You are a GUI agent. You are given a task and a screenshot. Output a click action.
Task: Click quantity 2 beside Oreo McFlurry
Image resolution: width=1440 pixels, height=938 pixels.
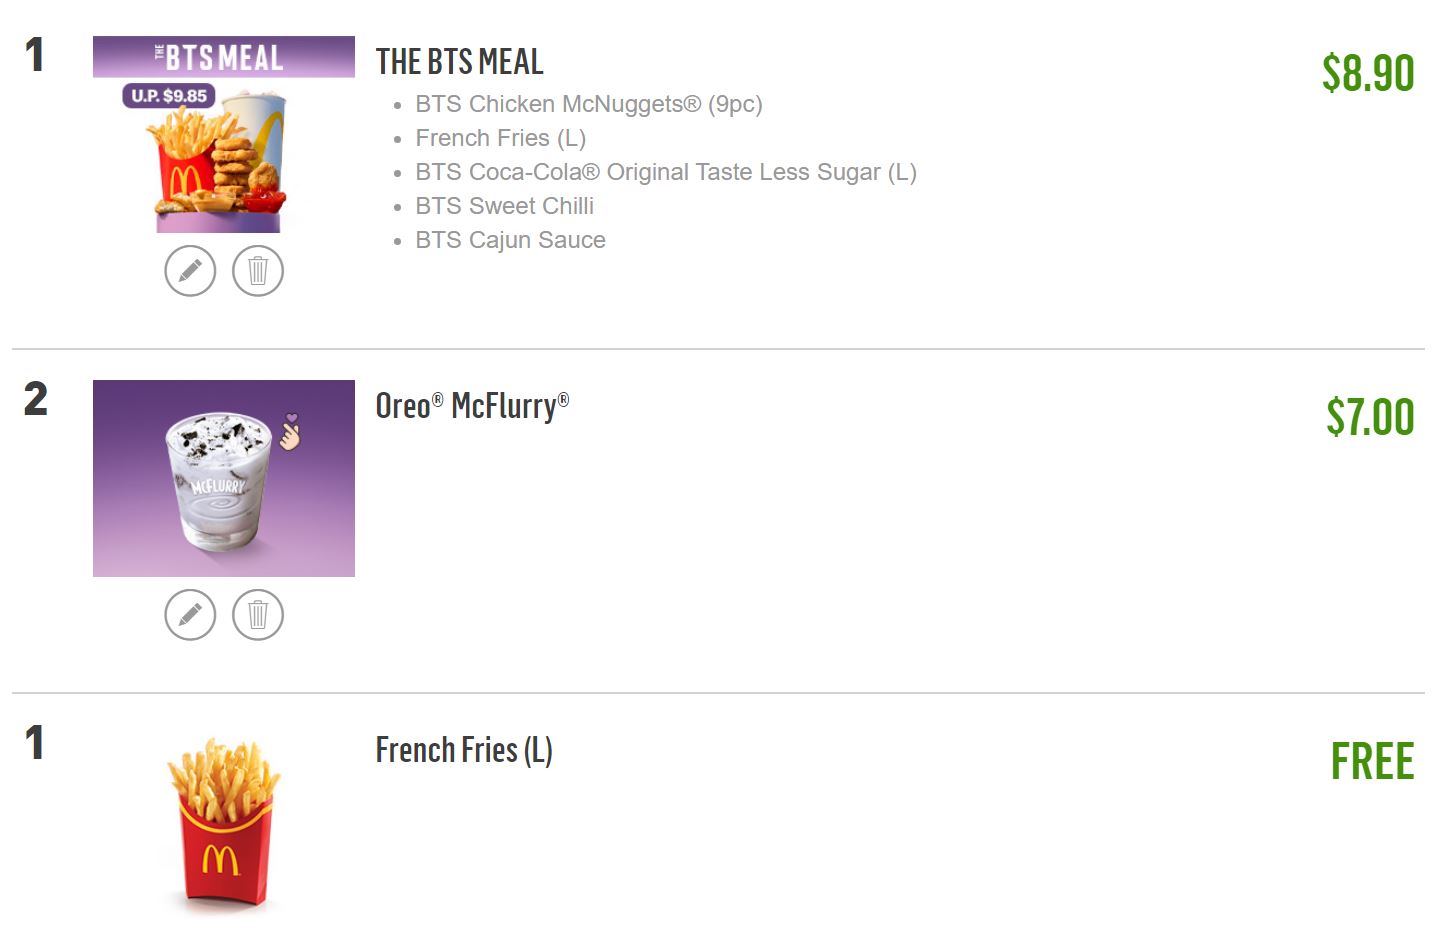pyautogui.click(x=36, y=400)
